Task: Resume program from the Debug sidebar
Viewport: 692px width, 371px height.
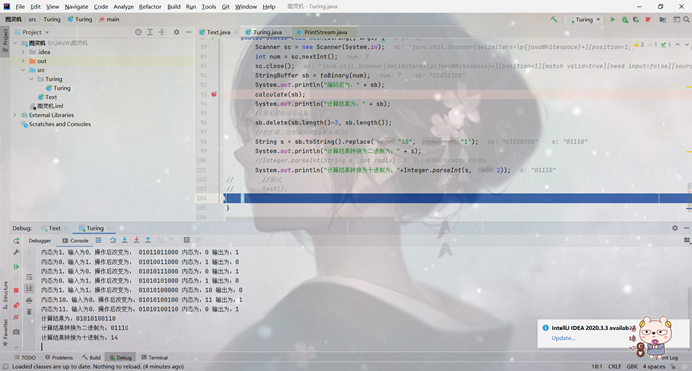Action: tap(16, 267)
